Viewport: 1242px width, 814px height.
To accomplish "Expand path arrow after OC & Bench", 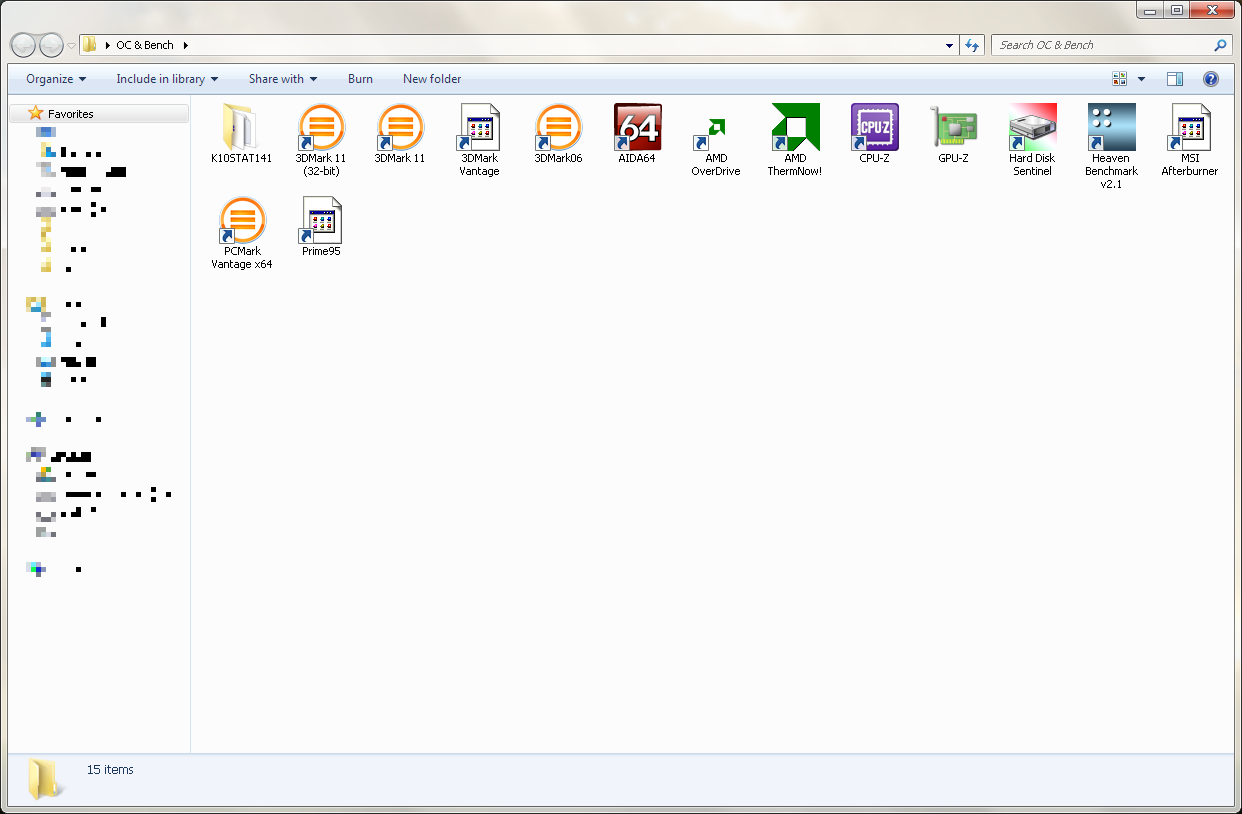I will 186,45.
